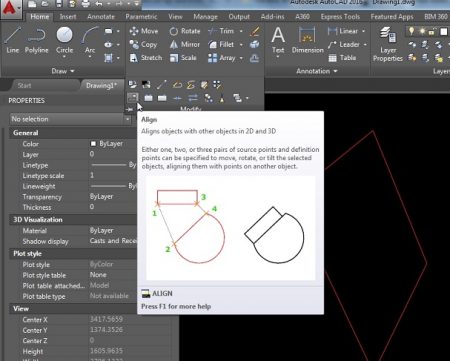
Task: Open the Layer Properties manager
Action: 388,44
